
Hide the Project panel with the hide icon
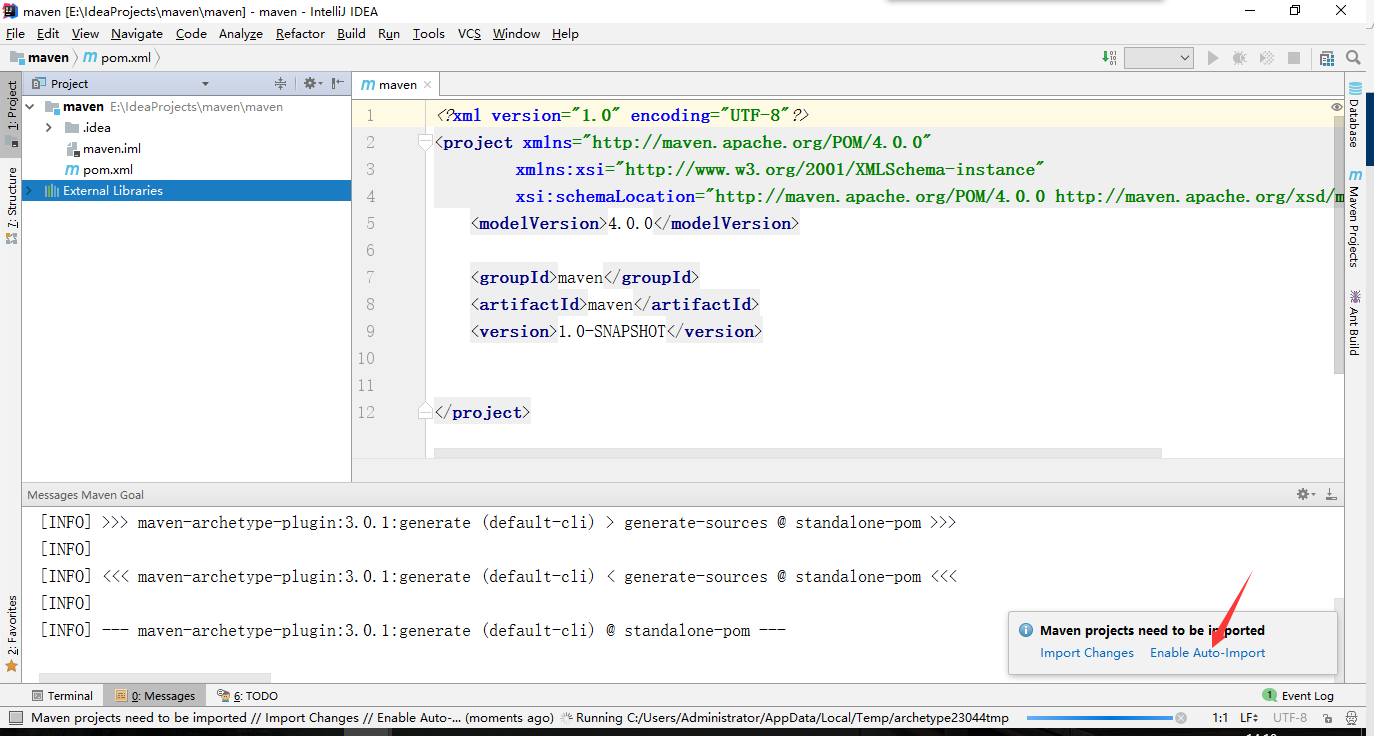tap(338, 84)
